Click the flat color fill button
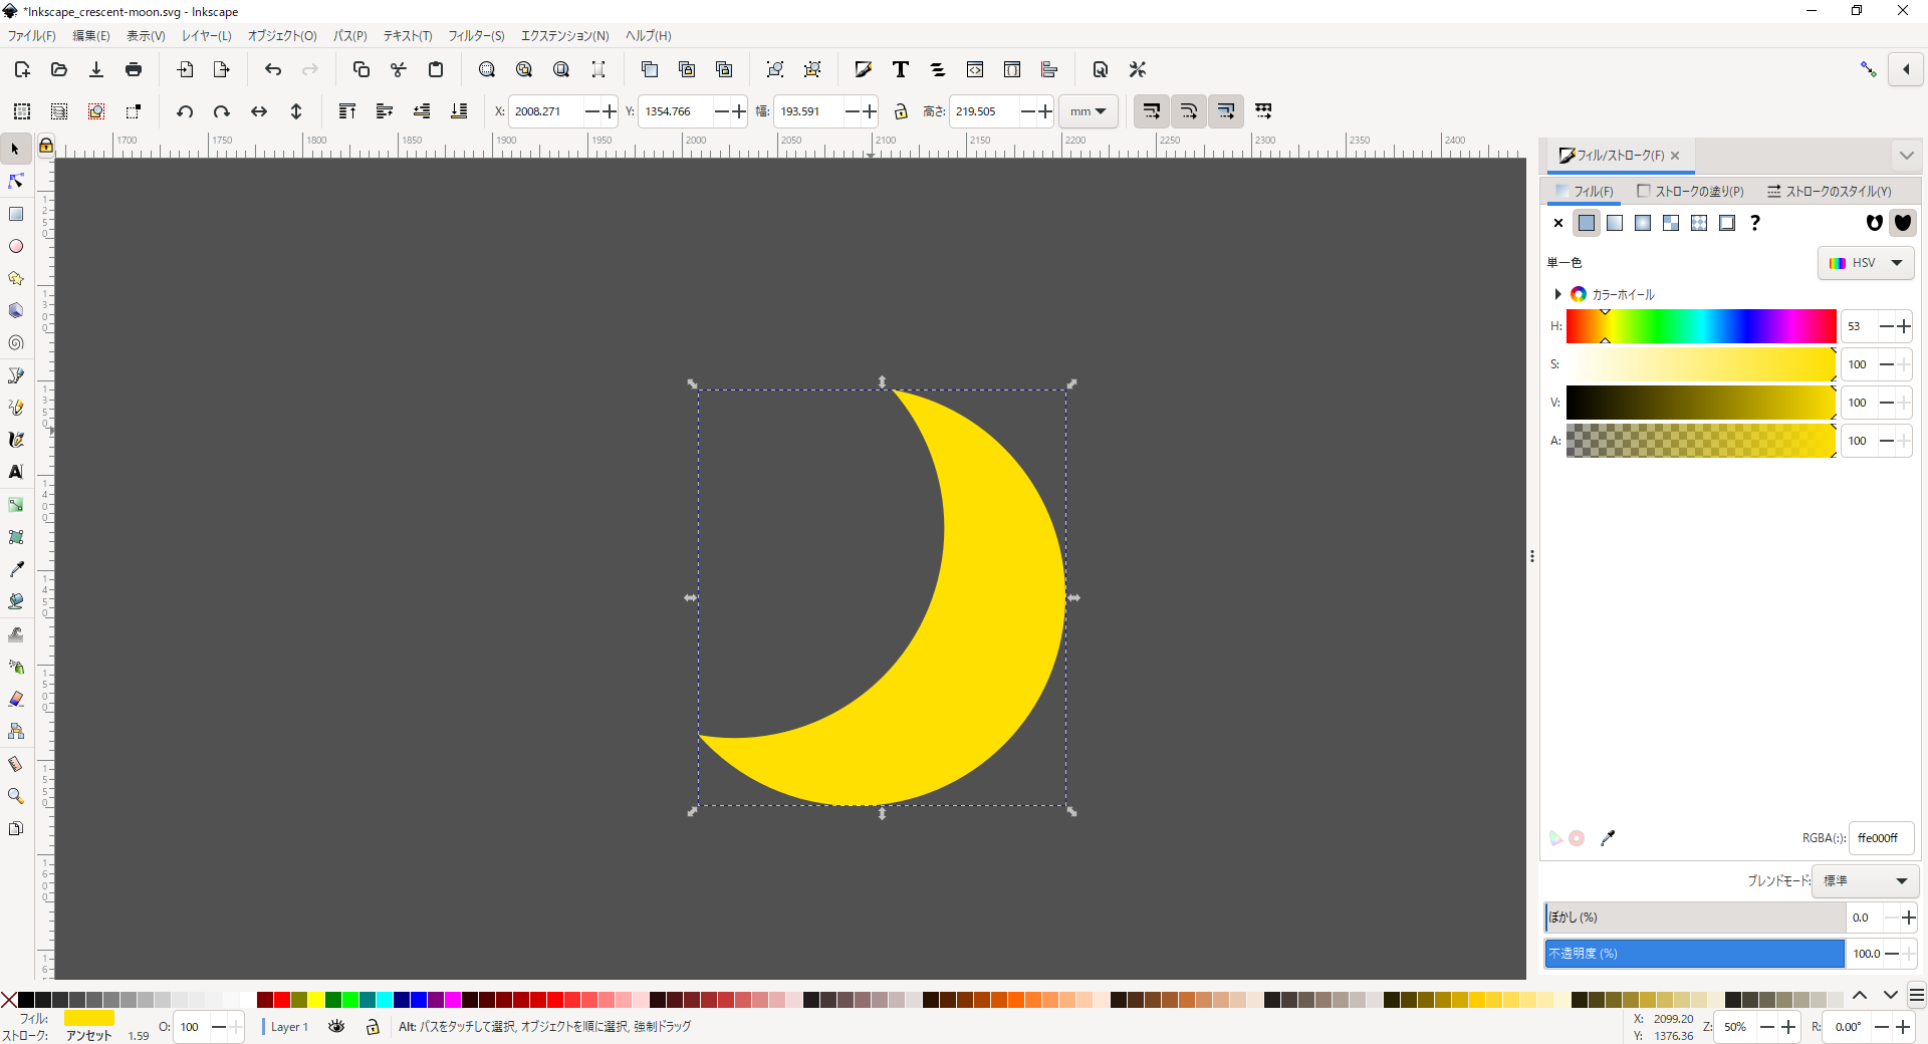The height and width of the screenshot is (1044, 1928). coord(1586,223)
